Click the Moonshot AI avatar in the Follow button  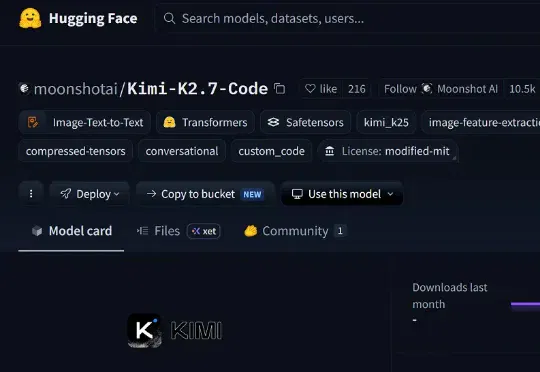coord(427,89)
